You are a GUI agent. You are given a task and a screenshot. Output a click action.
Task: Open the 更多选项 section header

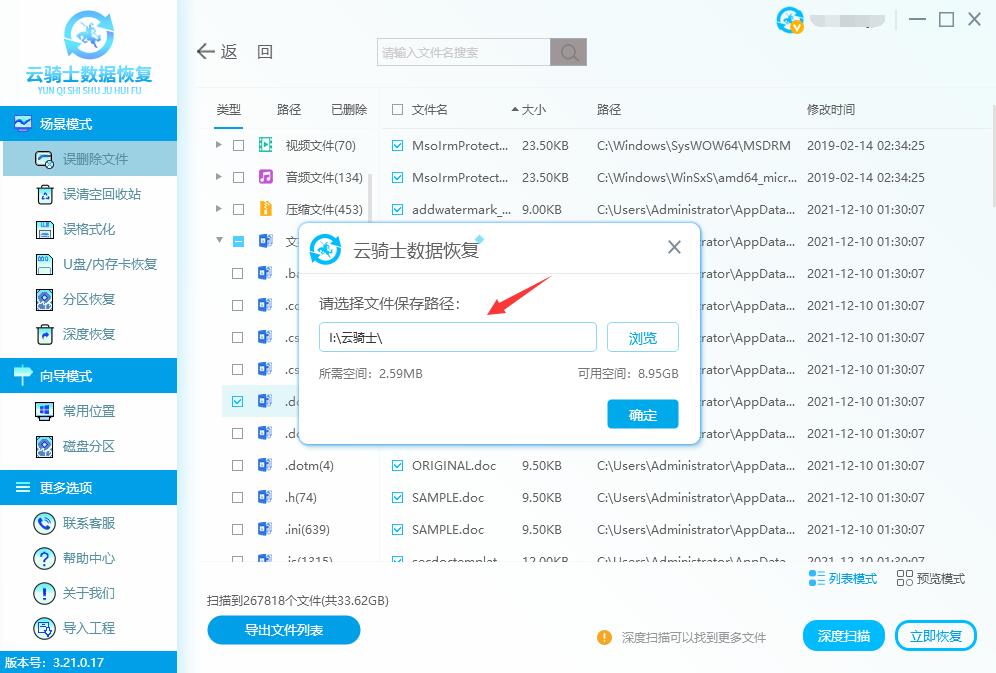click(88, 487)
